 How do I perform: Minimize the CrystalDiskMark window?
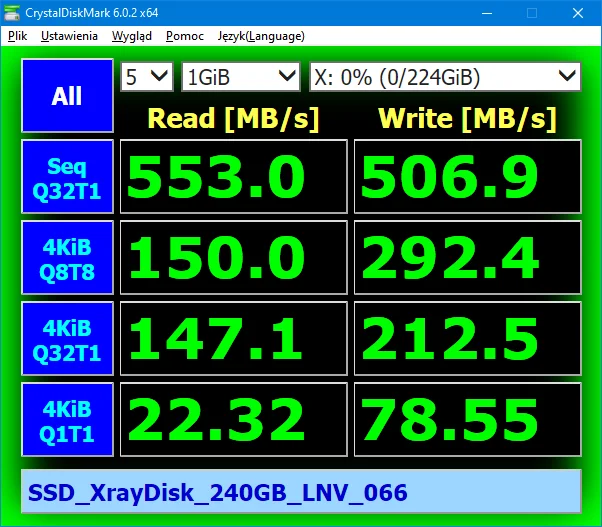tap(487, 13)
